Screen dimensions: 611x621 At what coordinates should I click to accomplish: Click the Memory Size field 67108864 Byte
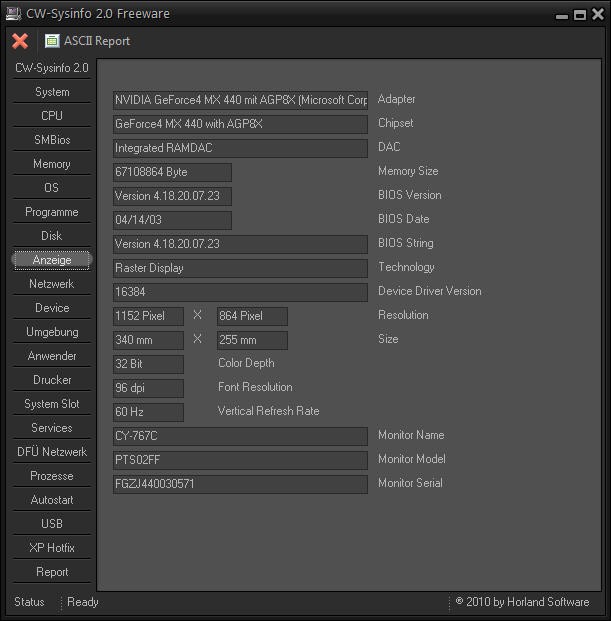pyautogui.click(x=172, y=172)
